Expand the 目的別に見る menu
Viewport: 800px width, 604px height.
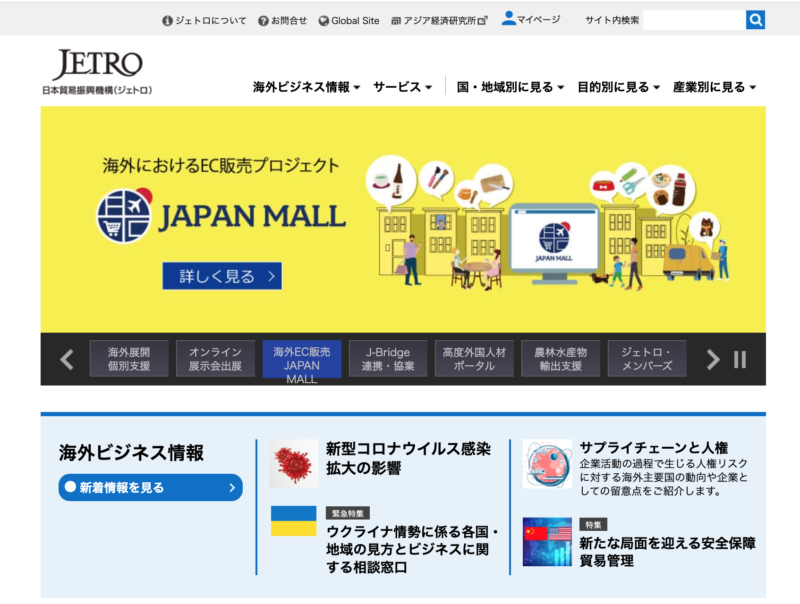pos(618,87)
